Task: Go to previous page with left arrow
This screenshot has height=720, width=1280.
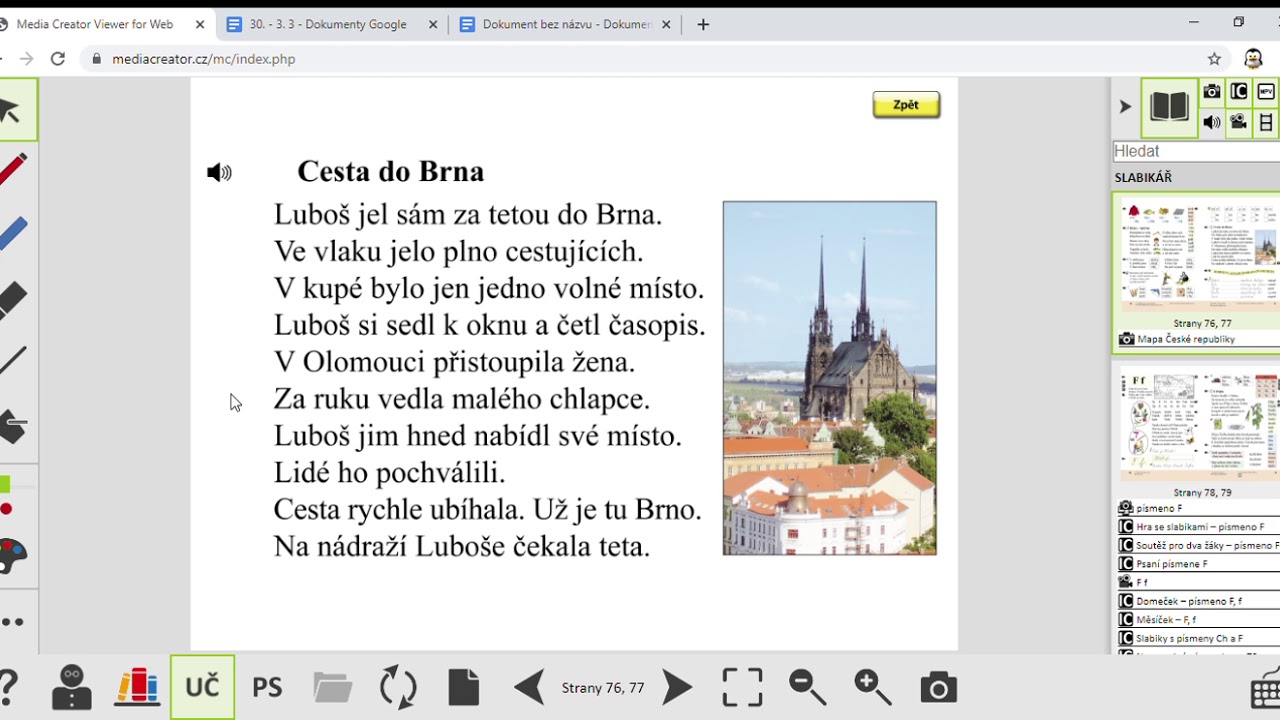Action: 529,687
